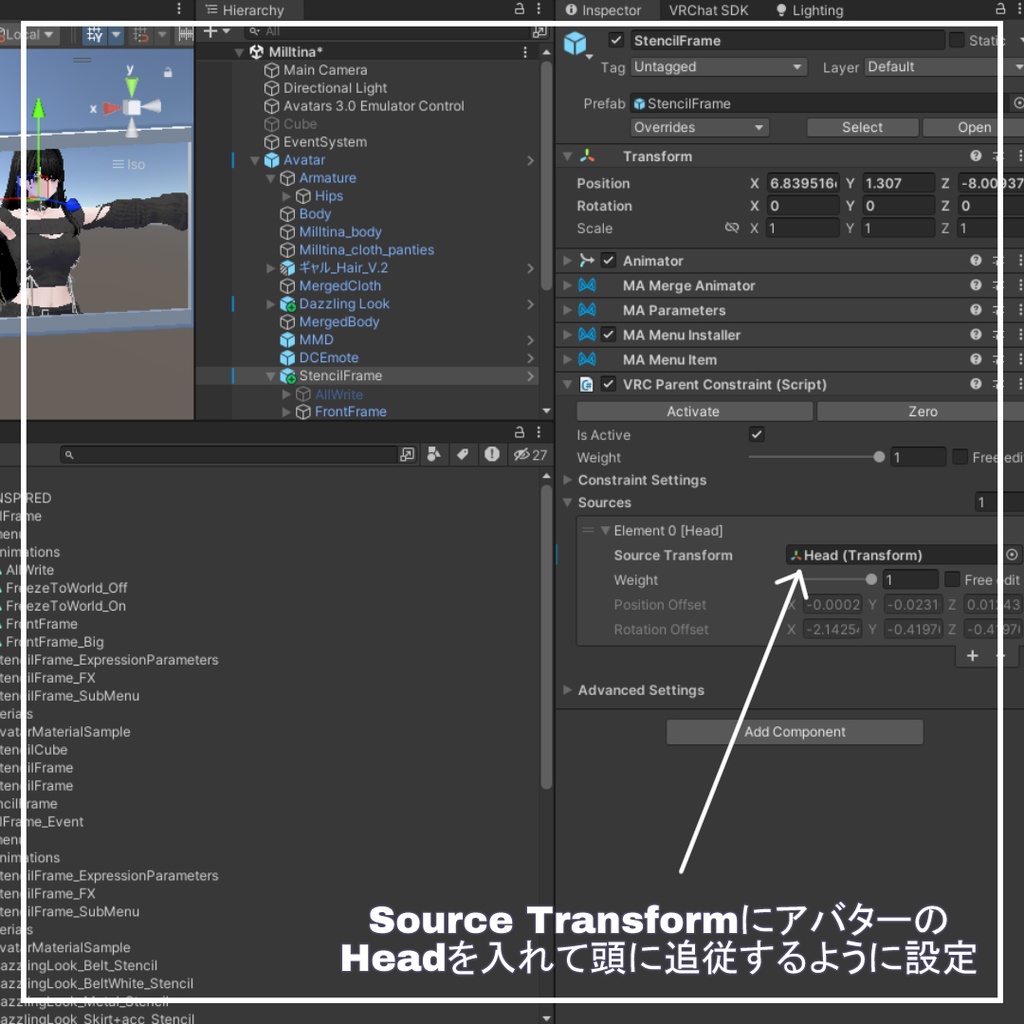Click the MA Parameters component icon

tap(587, 310)
